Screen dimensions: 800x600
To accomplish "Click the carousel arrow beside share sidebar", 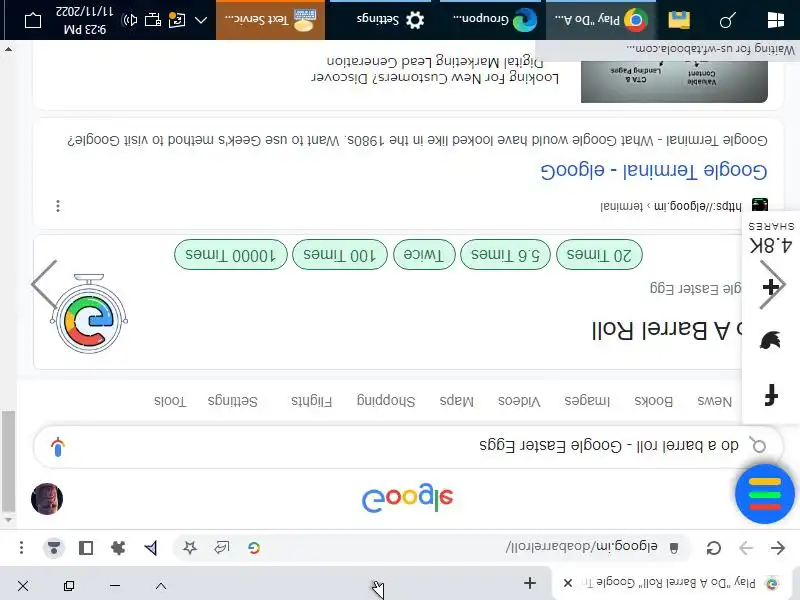I will pos(772,284).
